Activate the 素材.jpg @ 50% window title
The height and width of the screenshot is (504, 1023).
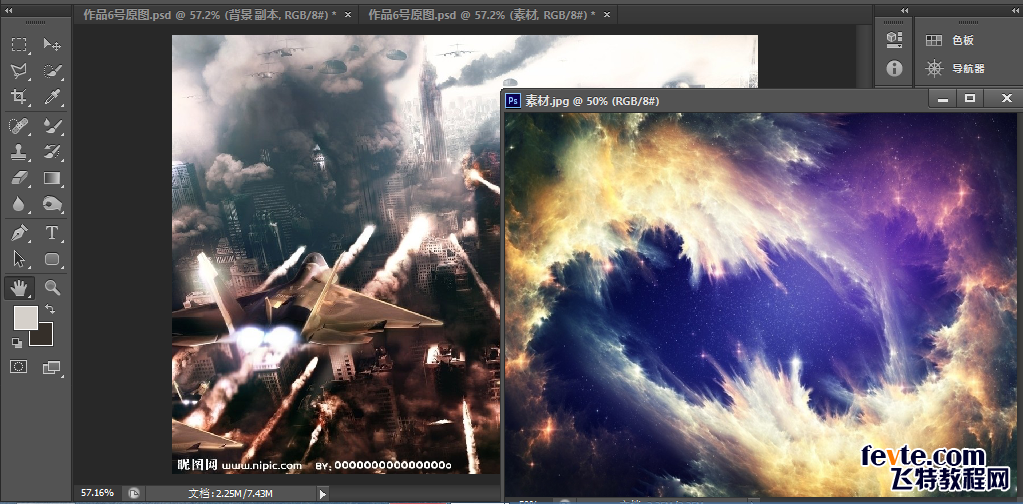tap(592, 101)
